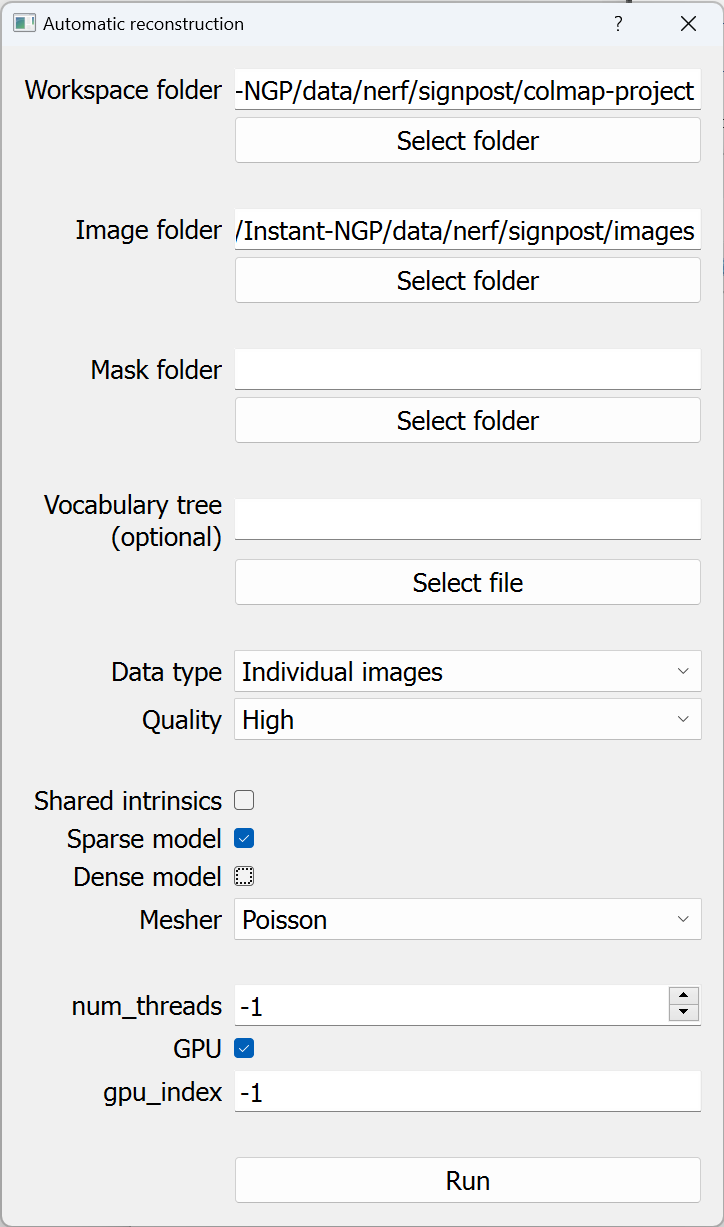
Task: Open the Data type dropdown
Action: click(467, 671)
